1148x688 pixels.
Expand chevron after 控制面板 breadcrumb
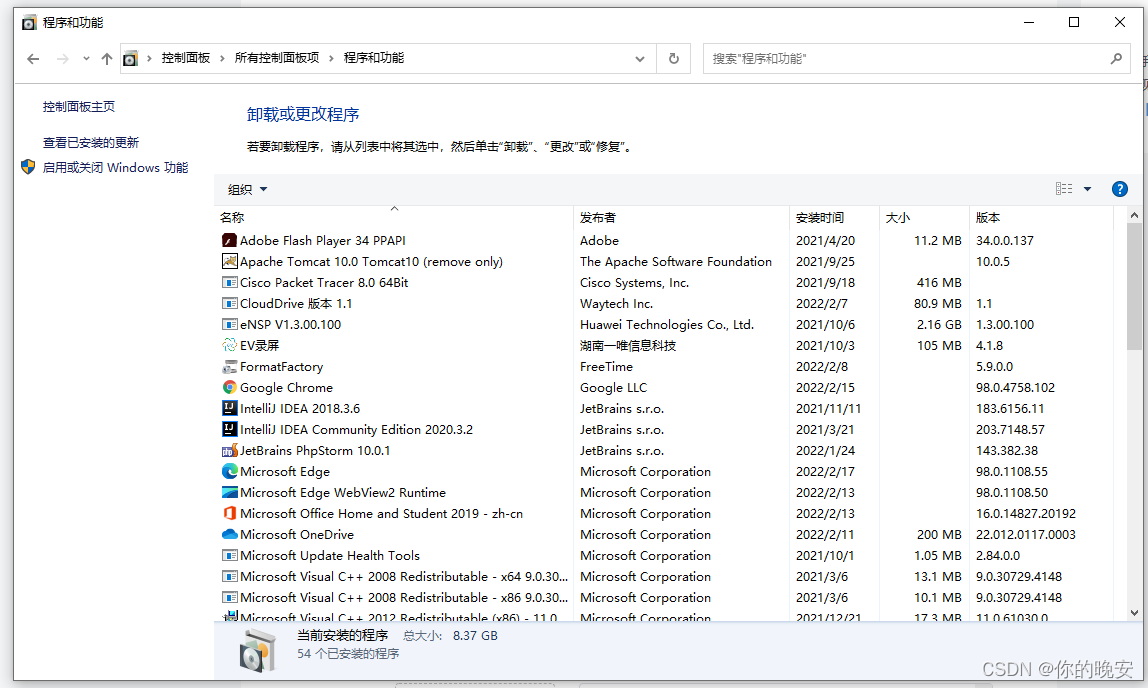(223, 58)
